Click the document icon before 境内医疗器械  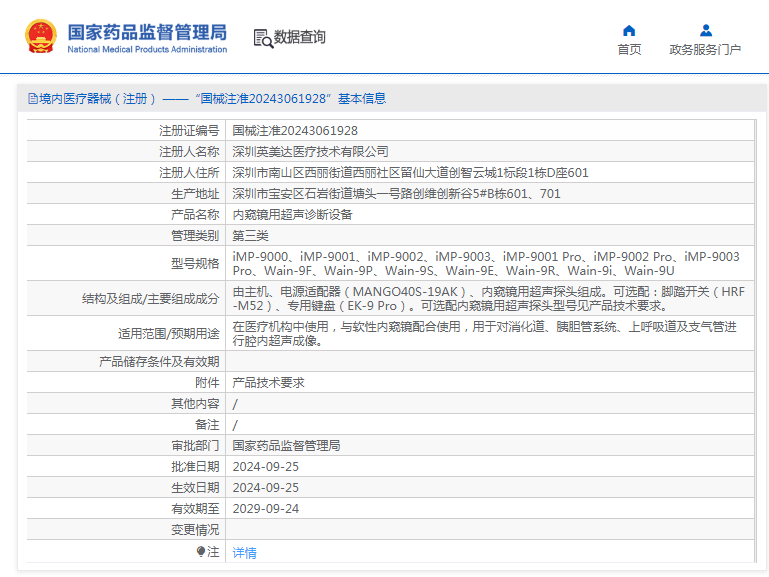tap(33, 99)
